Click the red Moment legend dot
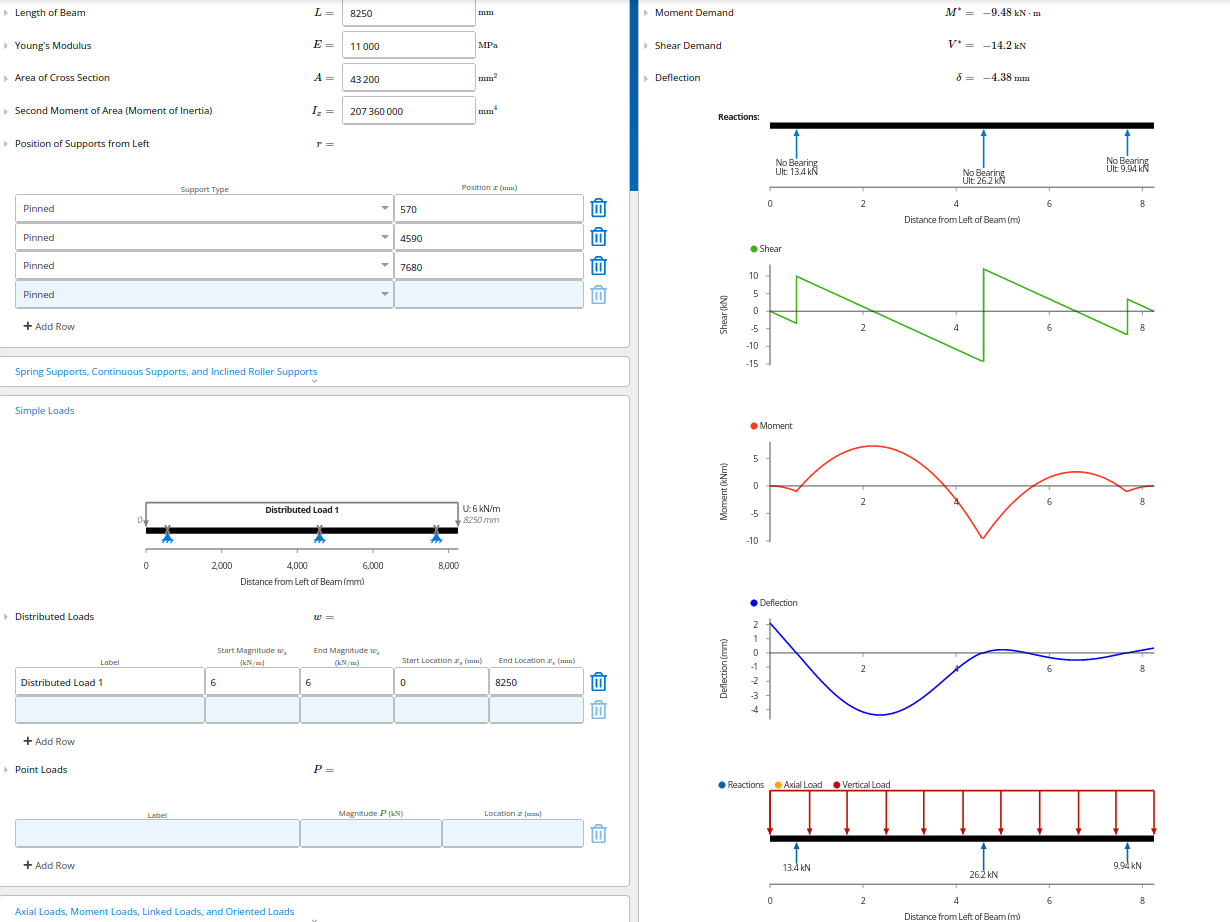1230x922 pixels. pos(753,426)
